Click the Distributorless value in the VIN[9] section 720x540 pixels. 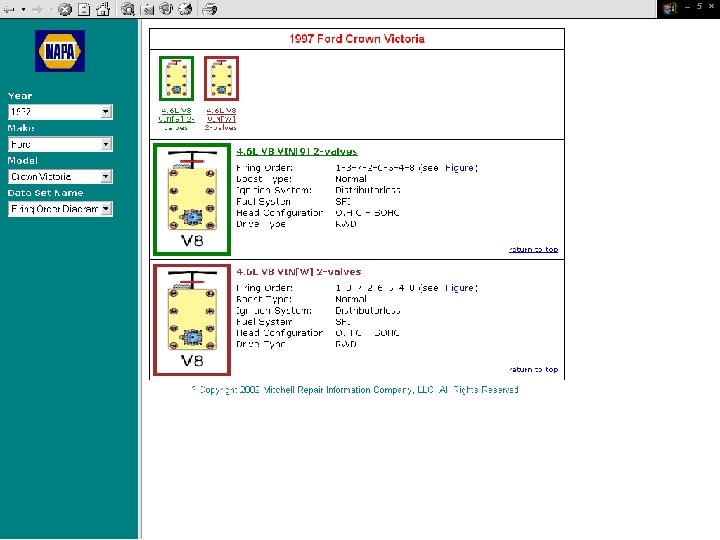(x=367, y=190)
